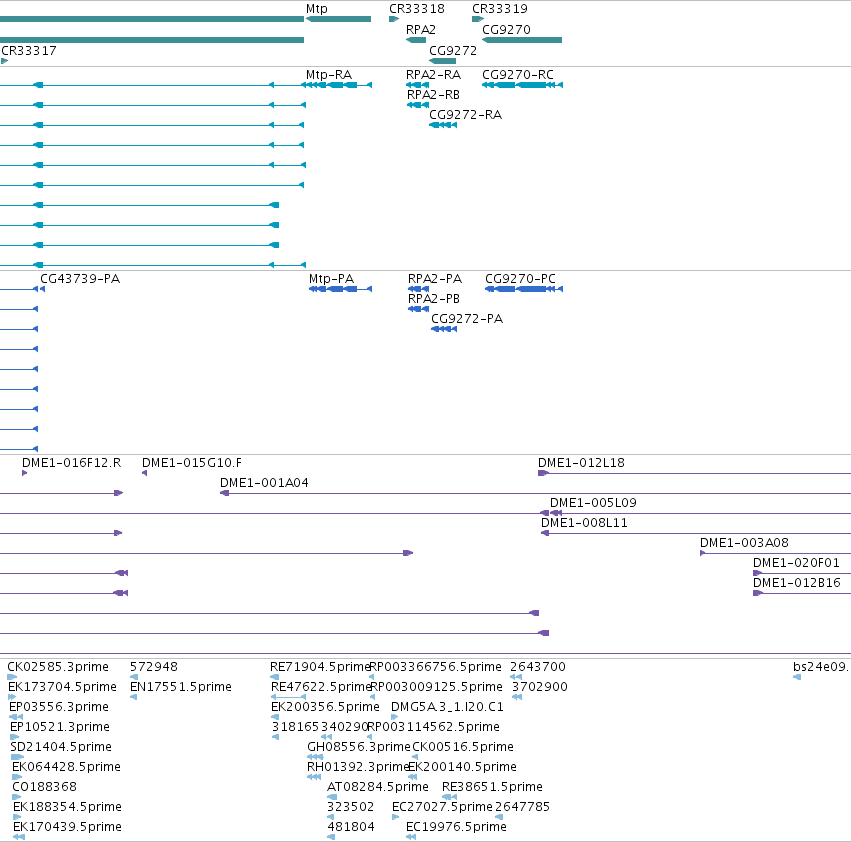Select the 2643700 EST label
Viewport: 851px width, 842px height.
click(x=538, y=667)
